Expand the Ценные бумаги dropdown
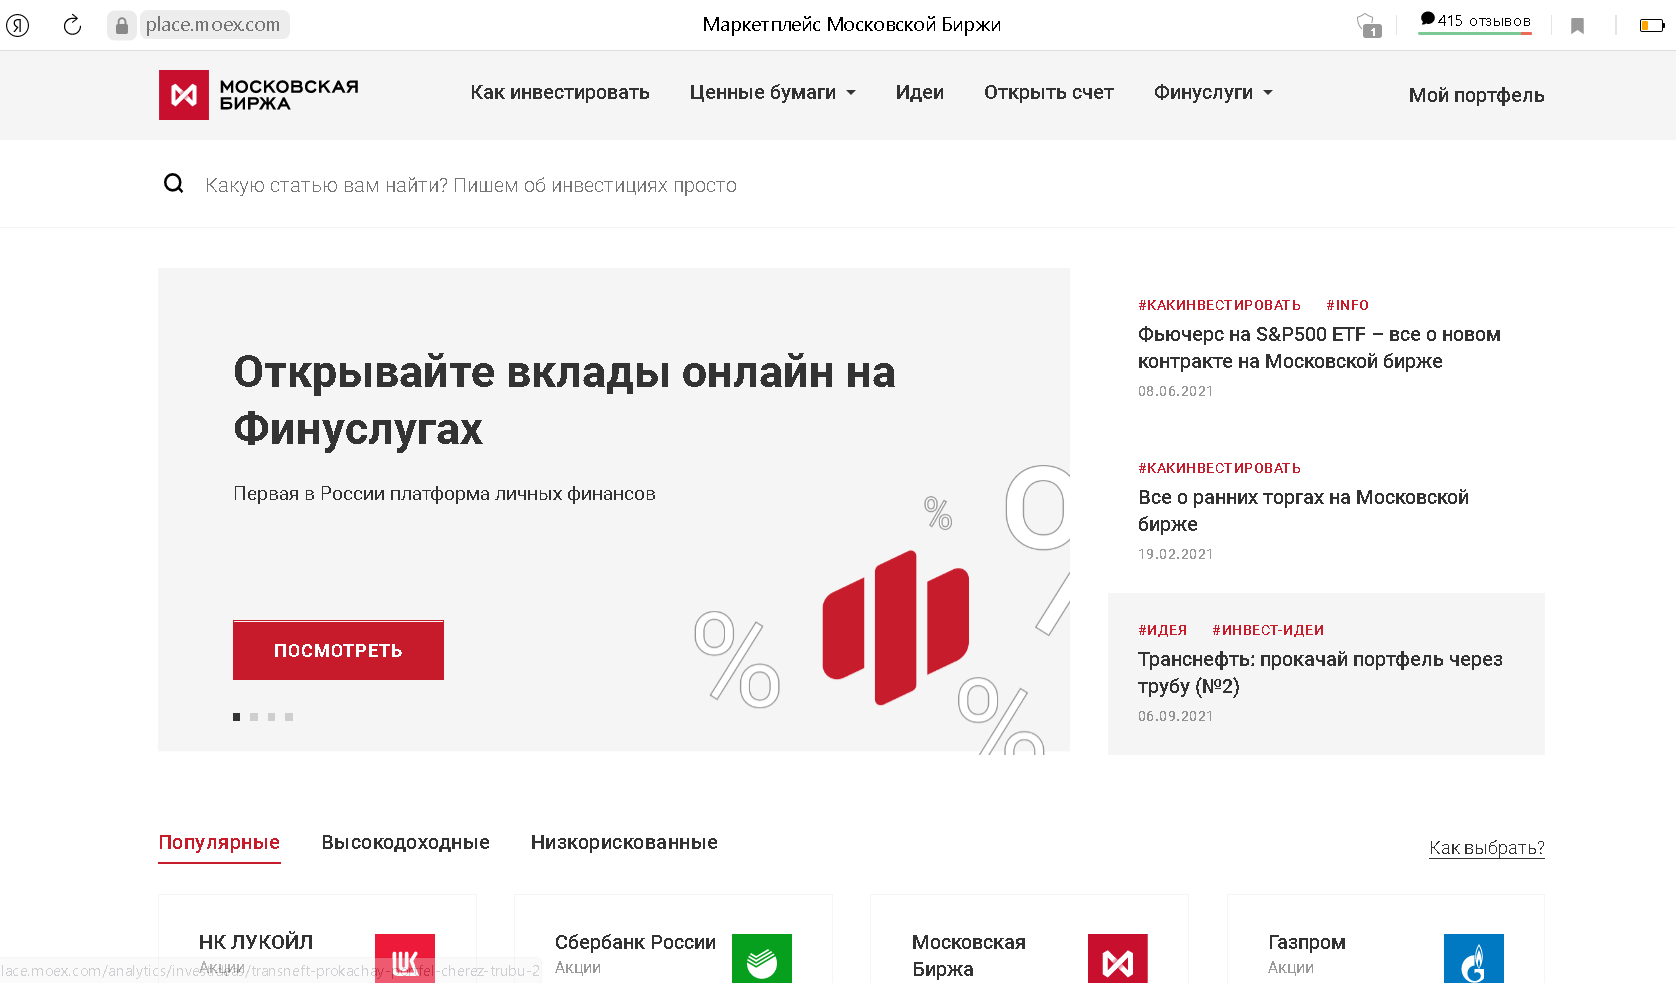Viewport: 1676px width, 983px height. [x=772, y=92]
